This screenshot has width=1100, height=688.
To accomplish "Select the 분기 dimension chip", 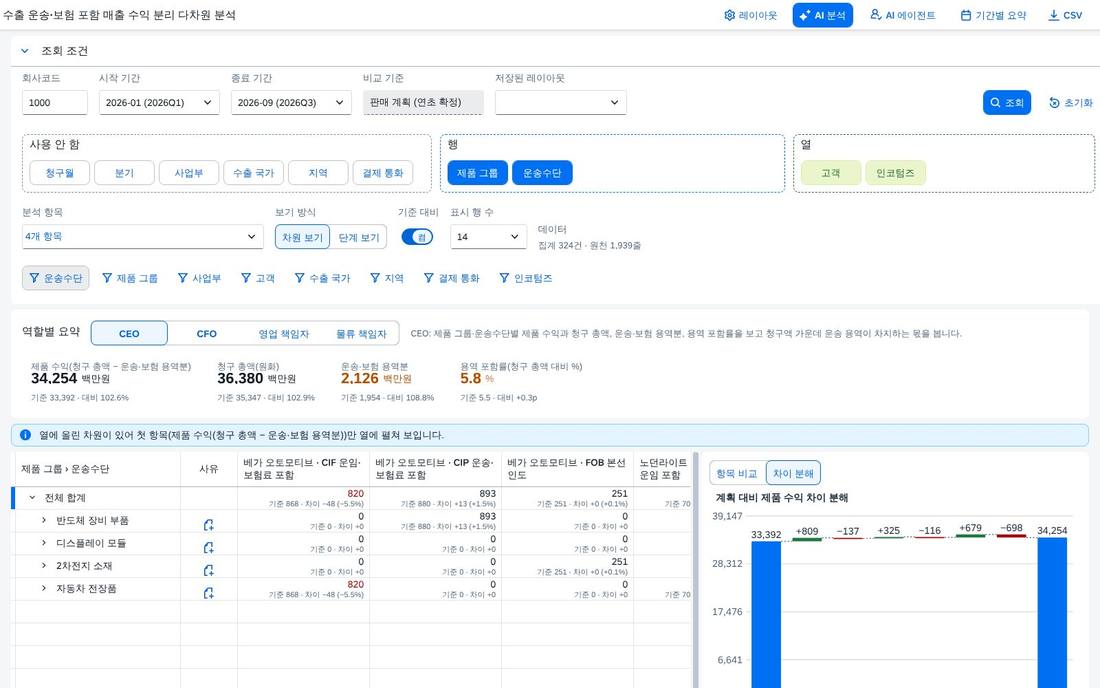I will [x=124, y=173].
